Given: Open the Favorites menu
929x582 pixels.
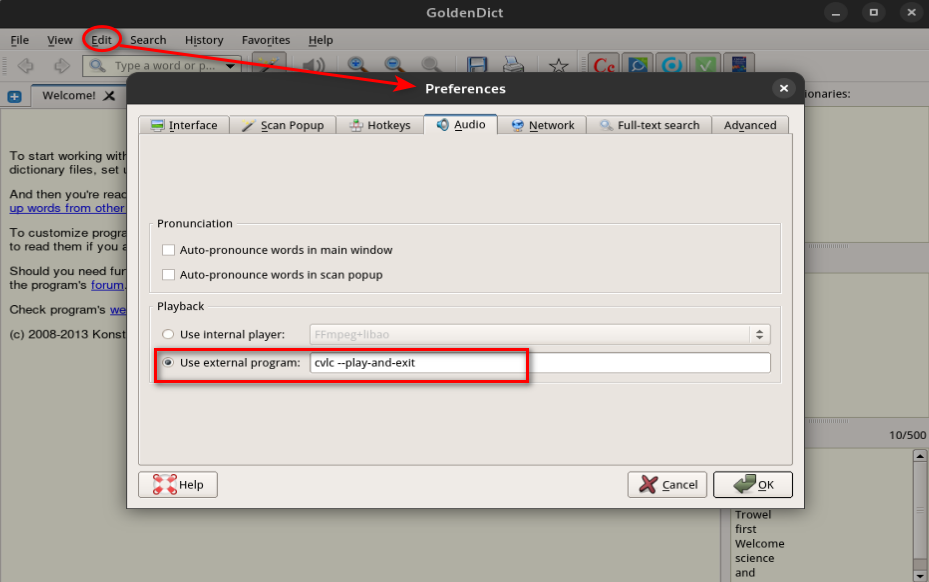Looking at the screenshot, I should (x=266, y=40).
